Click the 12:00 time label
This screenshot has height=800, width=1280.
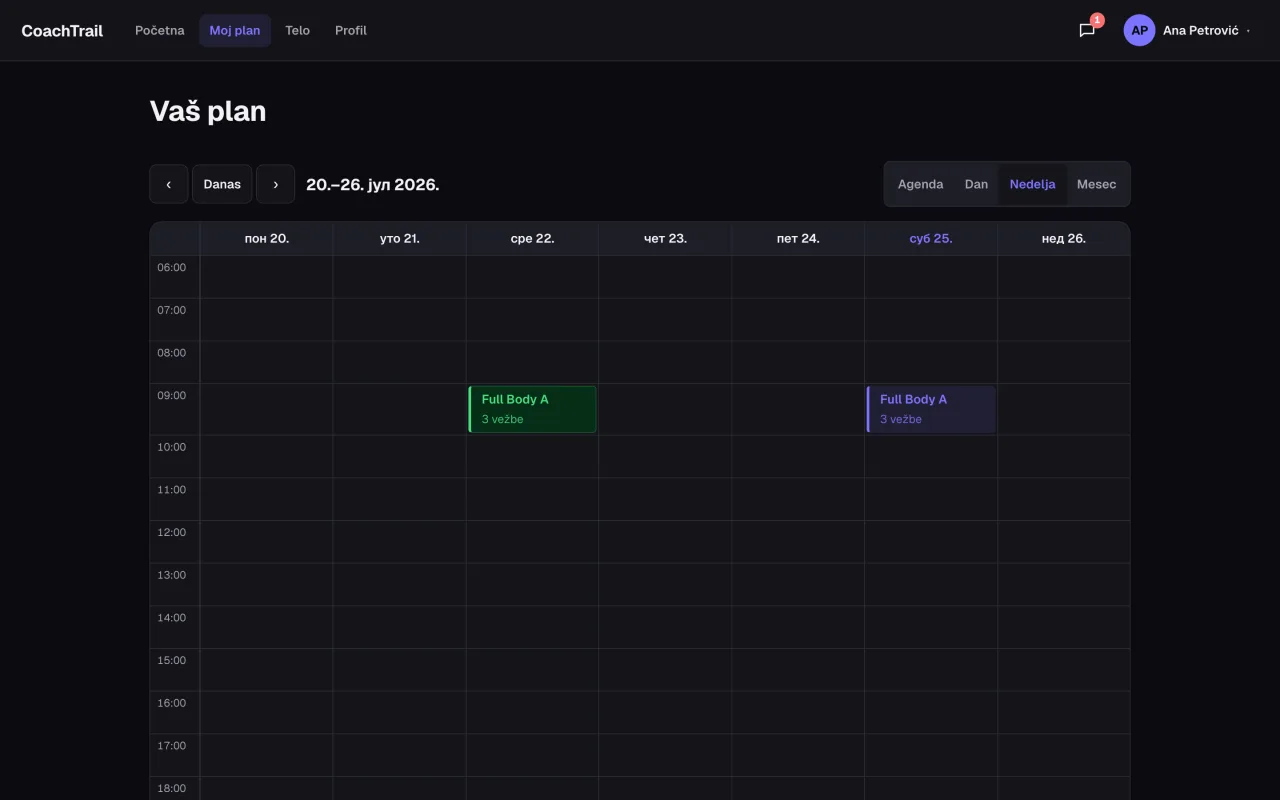click(x=172, y=532)
